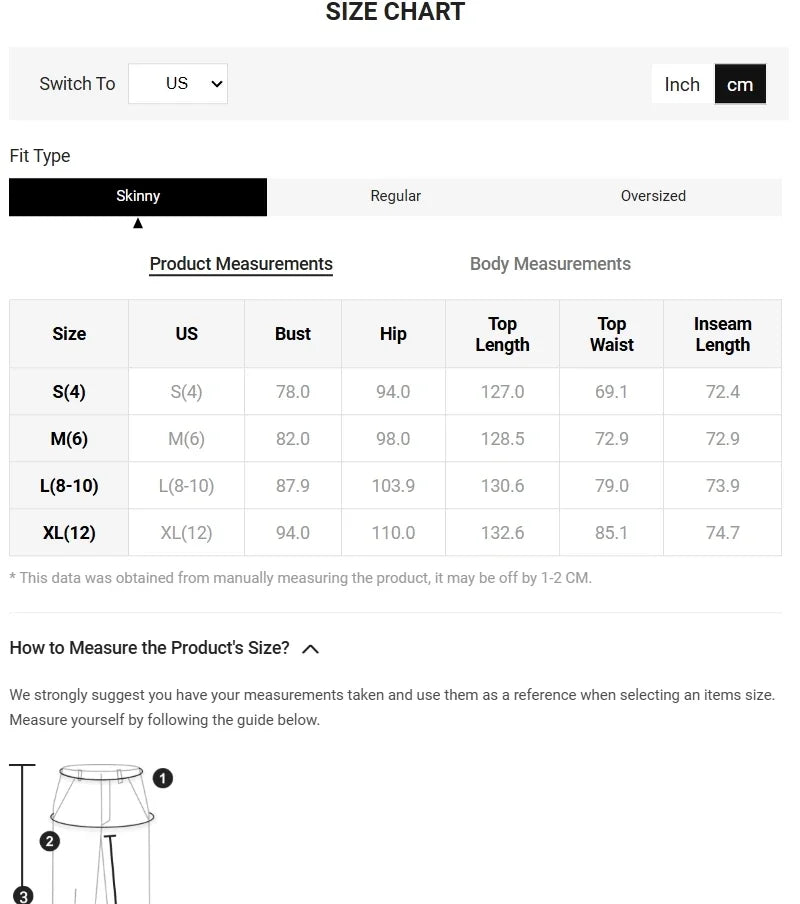Screen dimensions: 800x904
Task: Click measurement marker number 3
Action: (24, 895)
